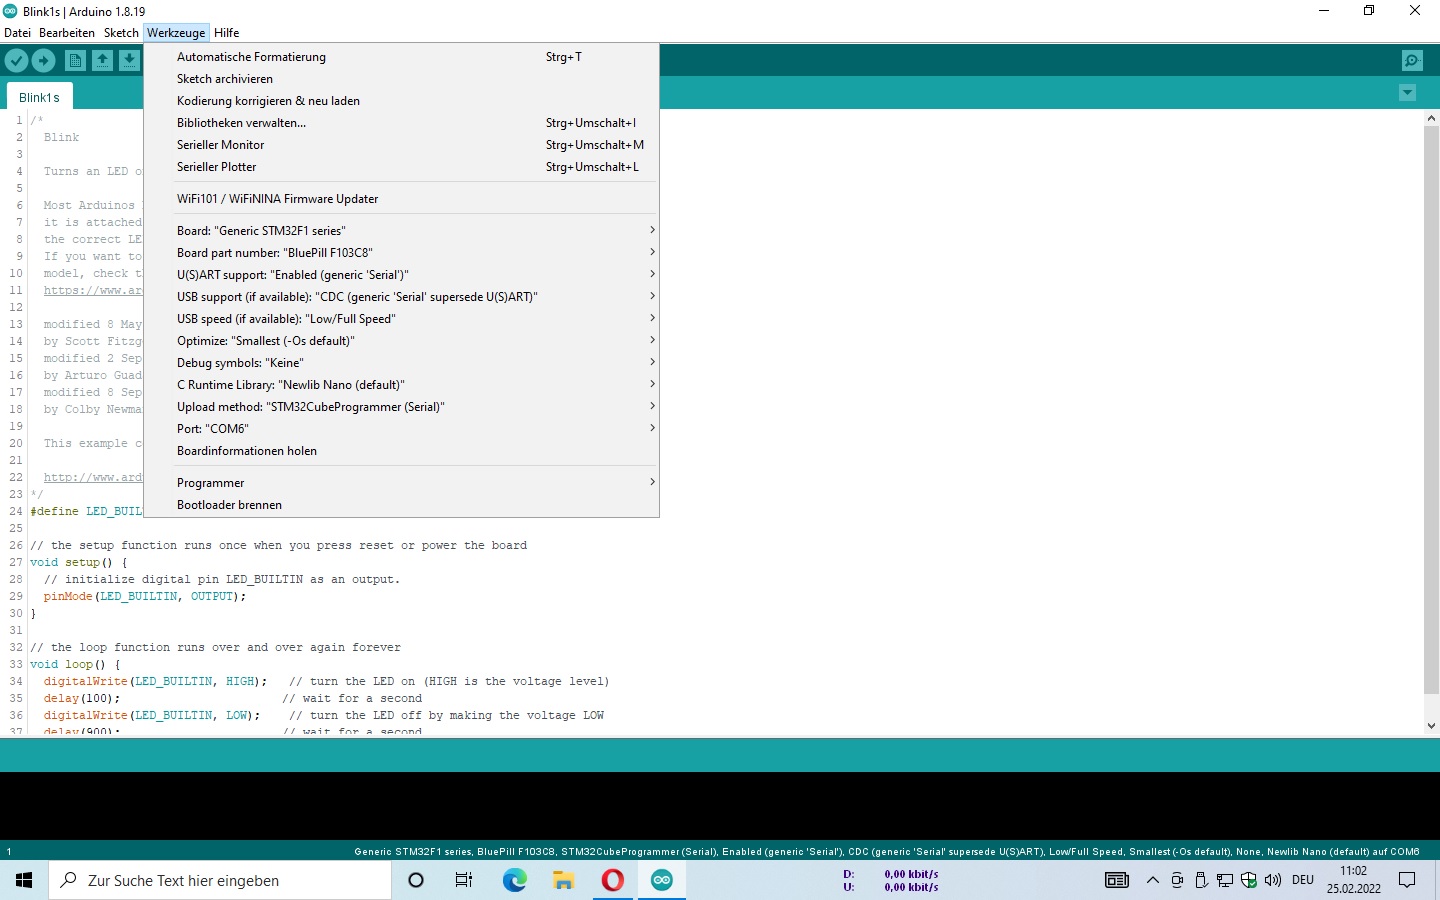
Task: Select the Blink1s sketch tab
Action: tap(40, 97)
